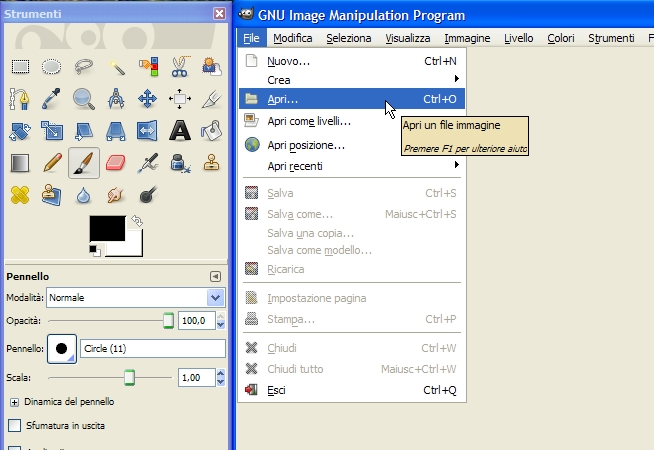Choose Nuovo... from File menu

(352, 61)
